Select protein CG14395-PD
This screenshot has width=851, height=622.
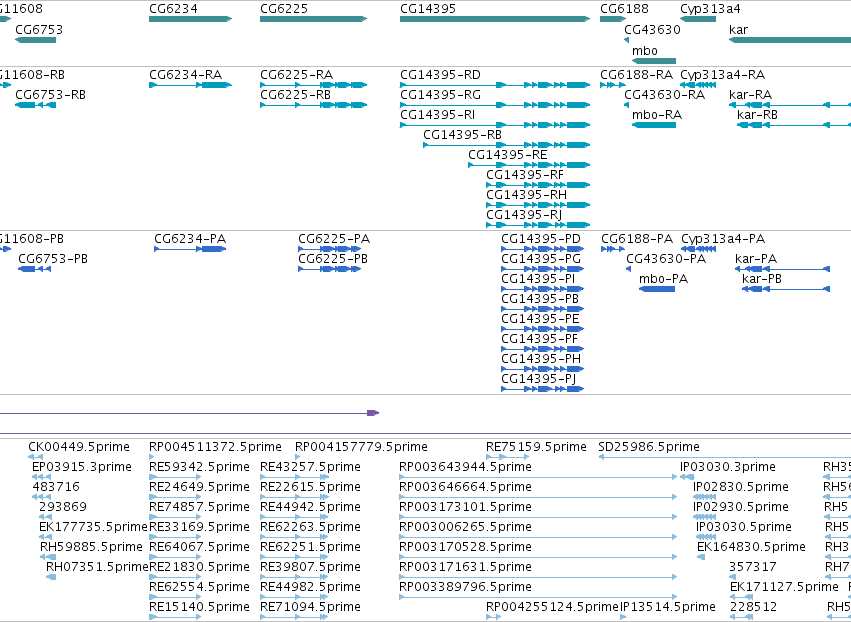click(x=541, y=239)
